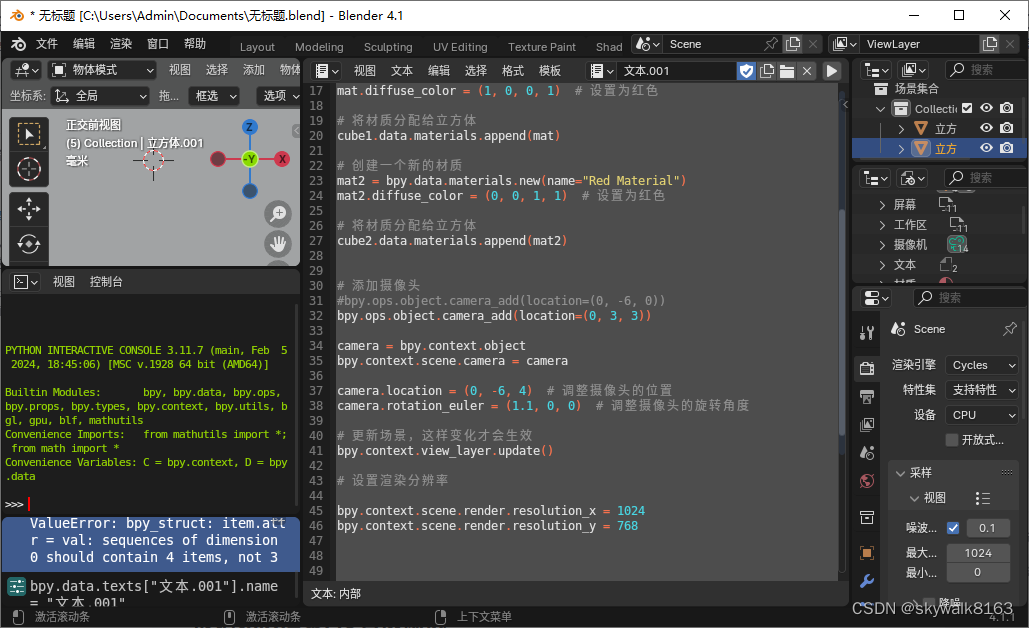Click the pan view hand icon
1029x628 pixels.
(x=278, y=244)
